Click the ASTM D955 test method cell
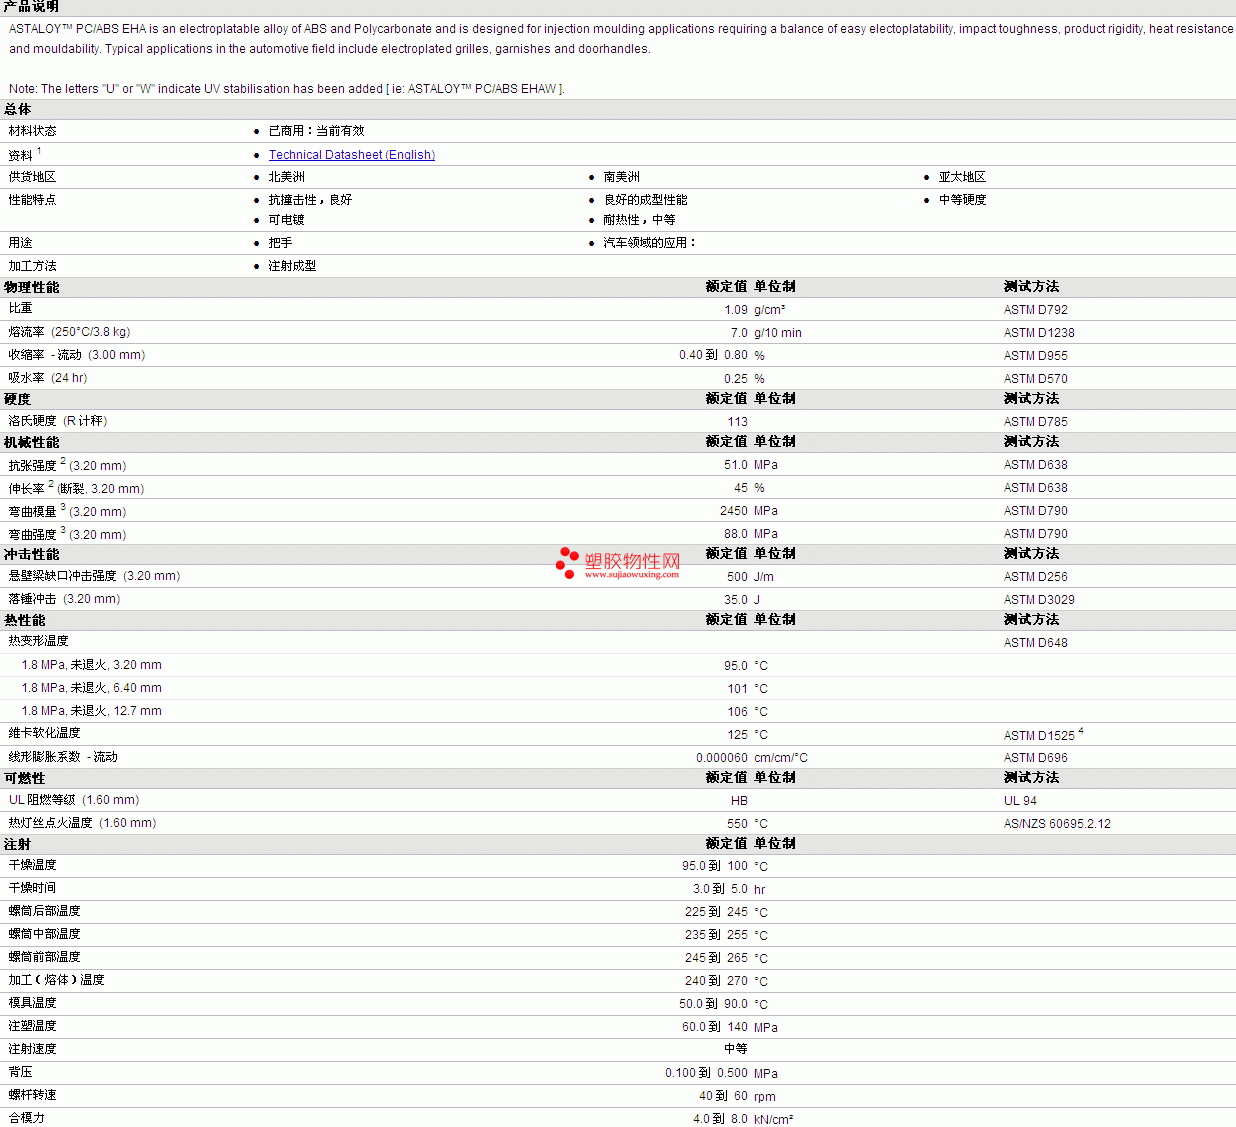 pos(1036,356)
